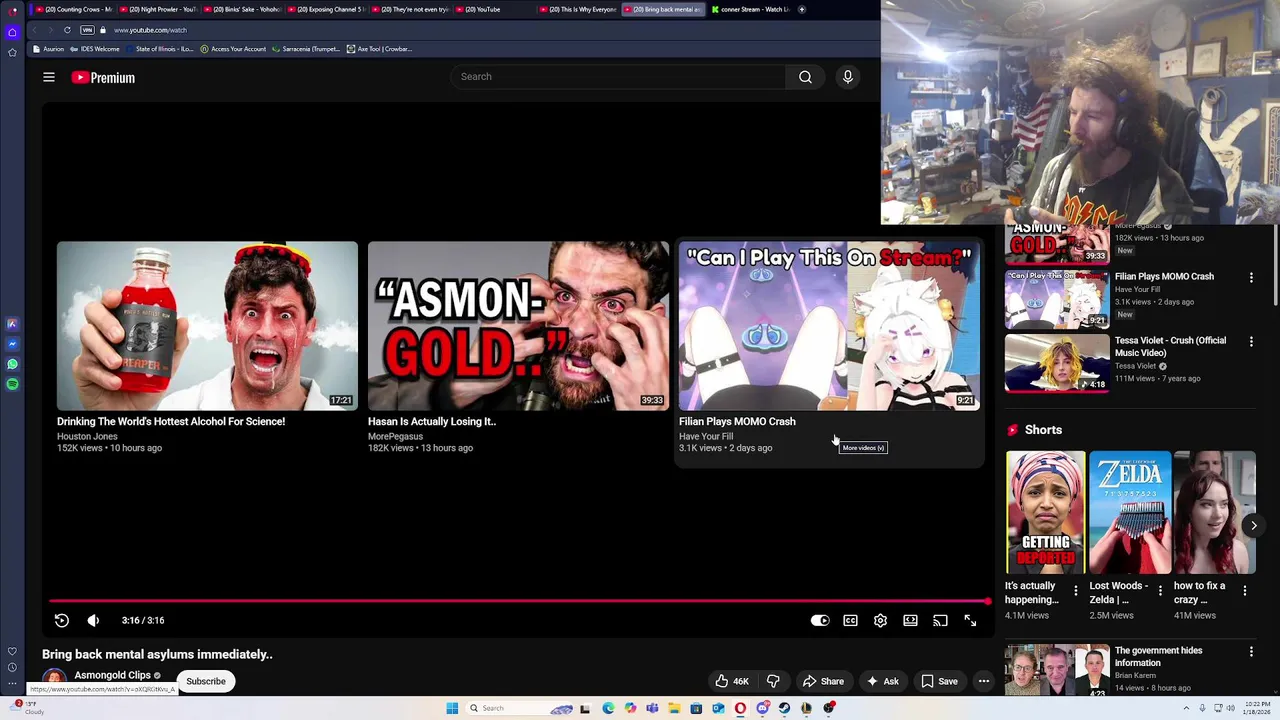Focus the YouTube search field
1280x720 pixels.
pos(618,77)
